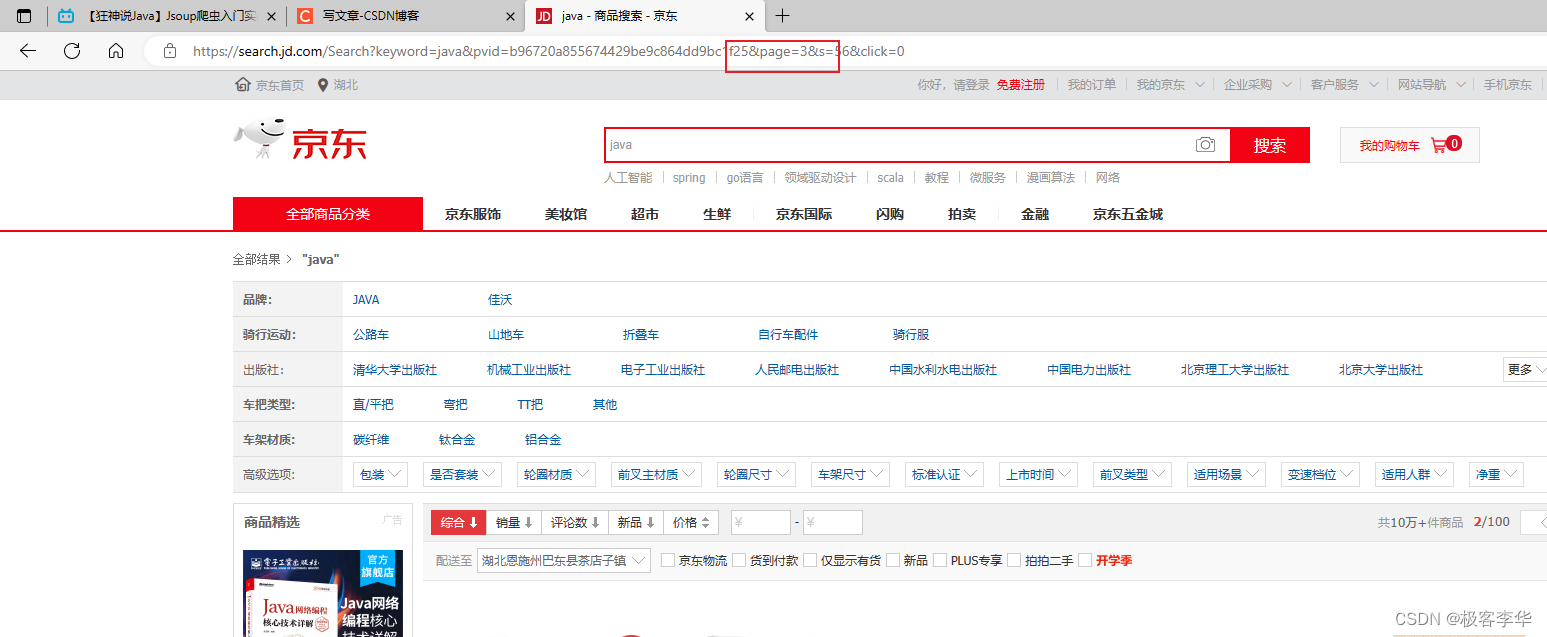Close the java 商品搜索 tab
Image resolution: width=1547 pixels, height=637 pixels.
[x=750, y=16]
